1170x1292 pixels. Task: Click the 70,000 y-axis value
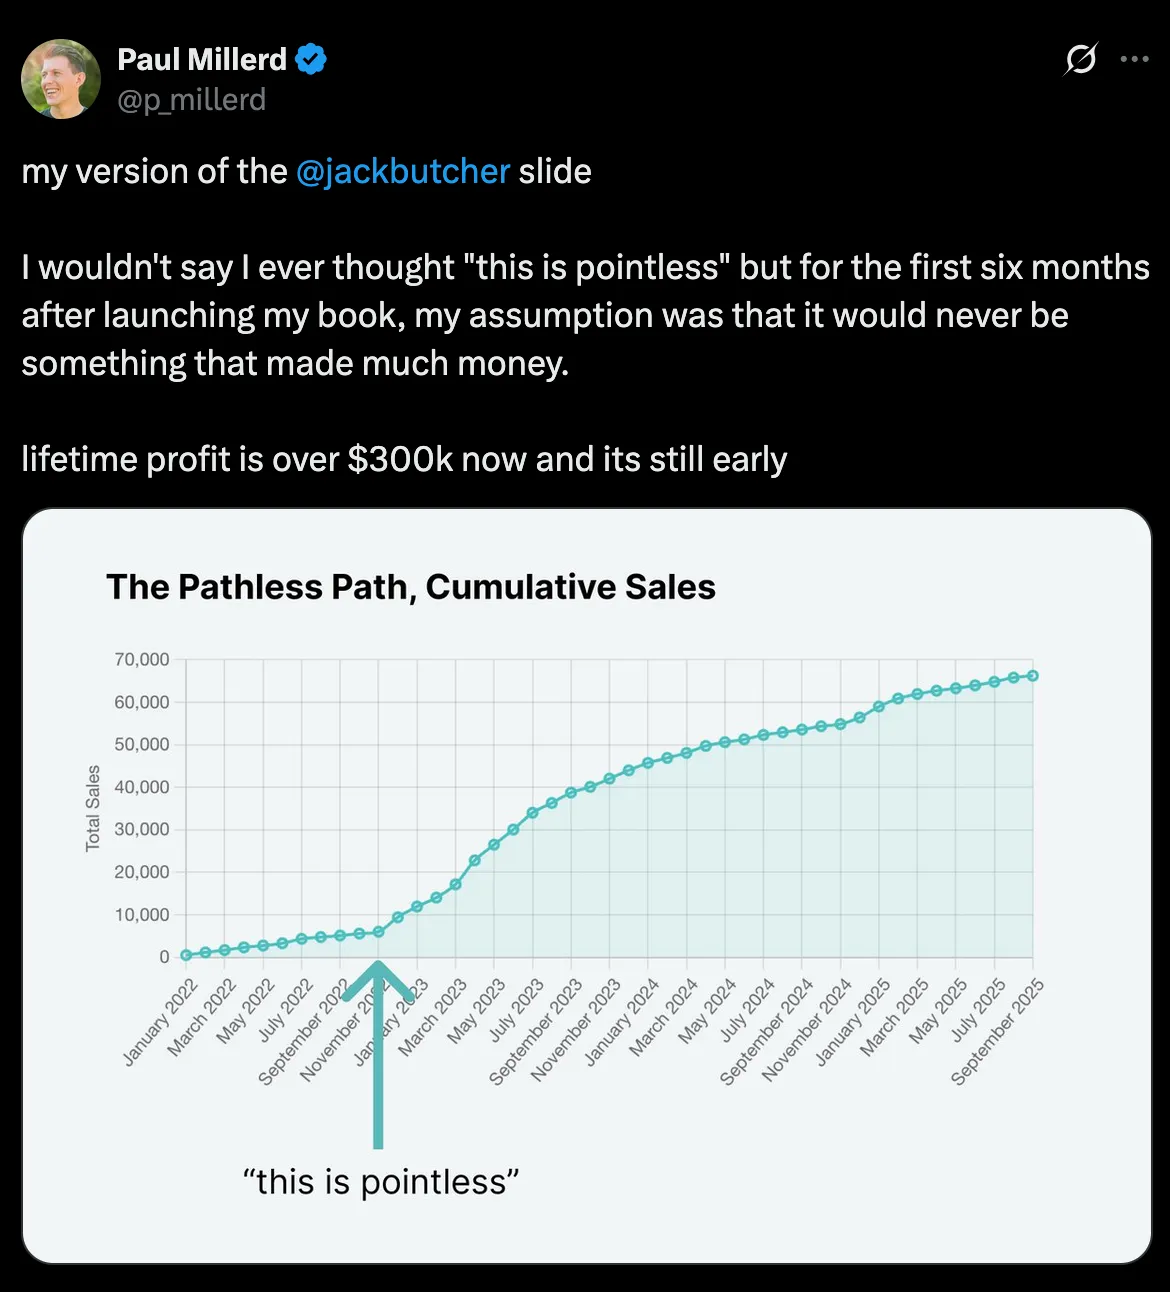pos(142,660)
